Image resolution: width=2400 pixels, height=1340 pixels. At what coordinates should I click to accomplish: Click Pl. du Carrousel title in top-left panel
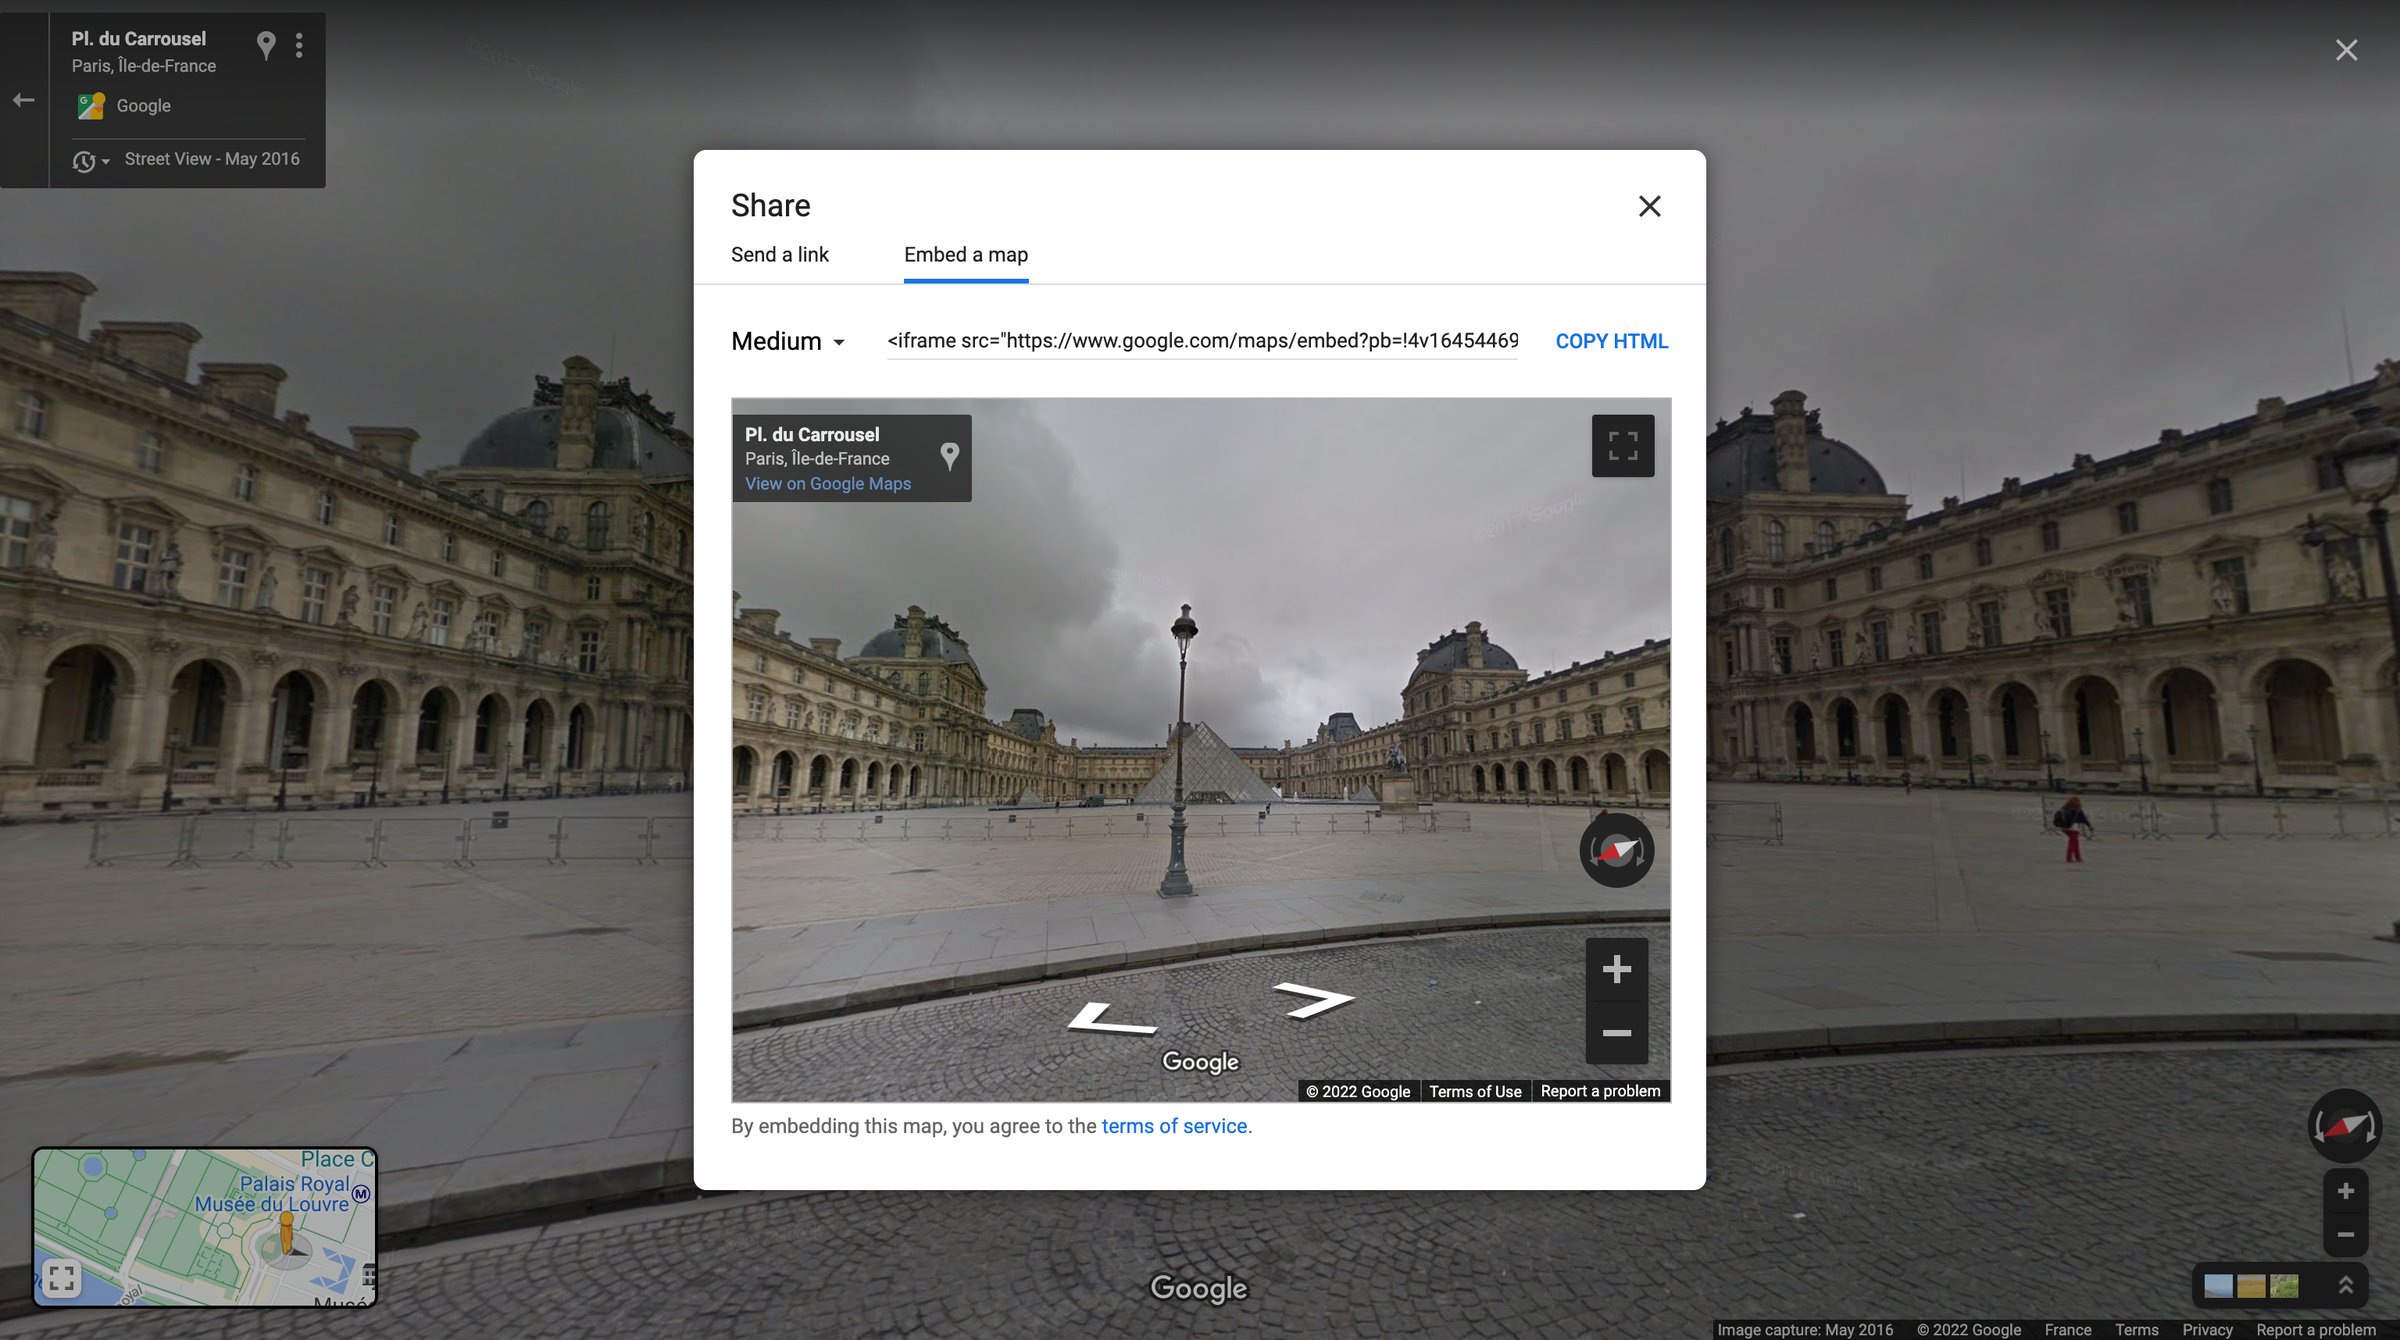click(138, 39)
